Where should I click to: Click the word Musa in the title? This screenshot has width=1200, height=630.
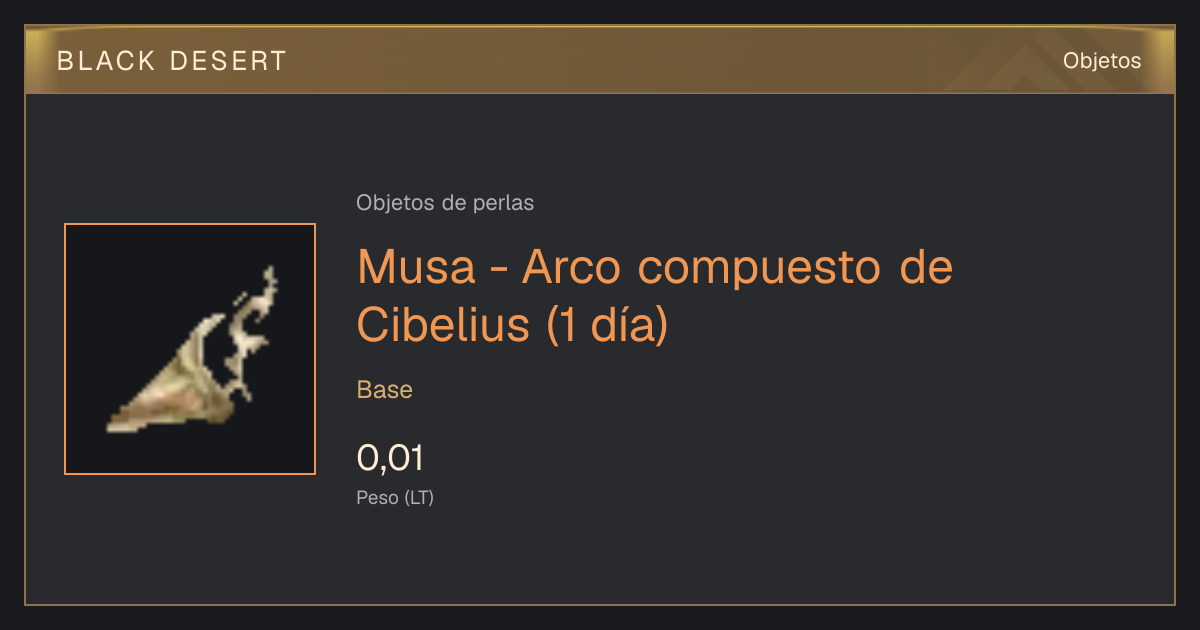[x=418, y=267]
